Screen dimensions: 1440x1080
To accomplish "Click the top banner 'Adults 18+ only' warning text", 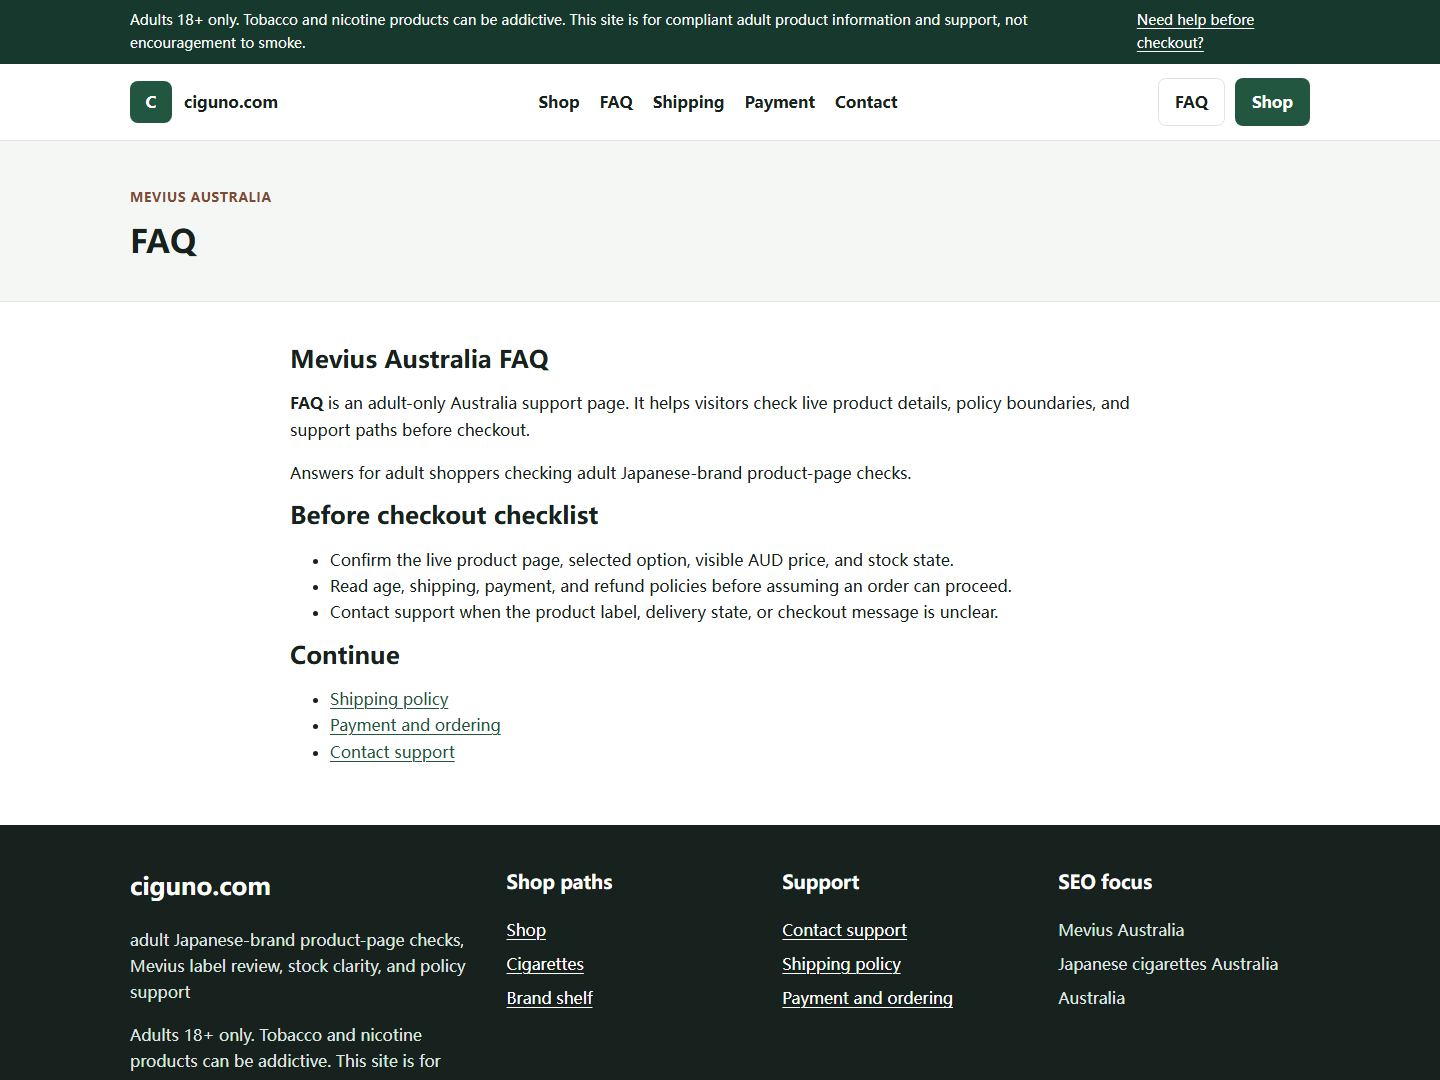I will pos(578,31).
